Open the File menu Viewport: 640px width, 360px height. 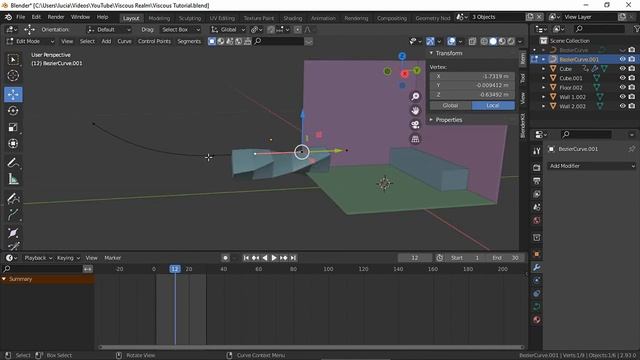20,17
